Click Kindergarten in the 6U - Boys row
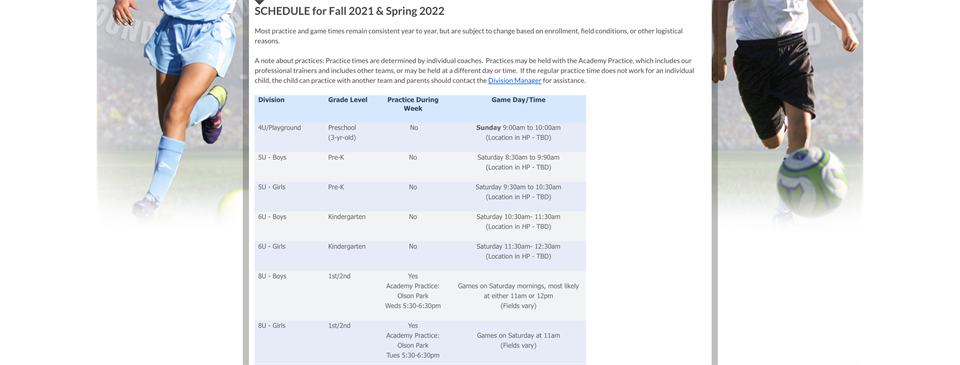The image size is (960, 365). pyautogui.click(x=347, y=217)
